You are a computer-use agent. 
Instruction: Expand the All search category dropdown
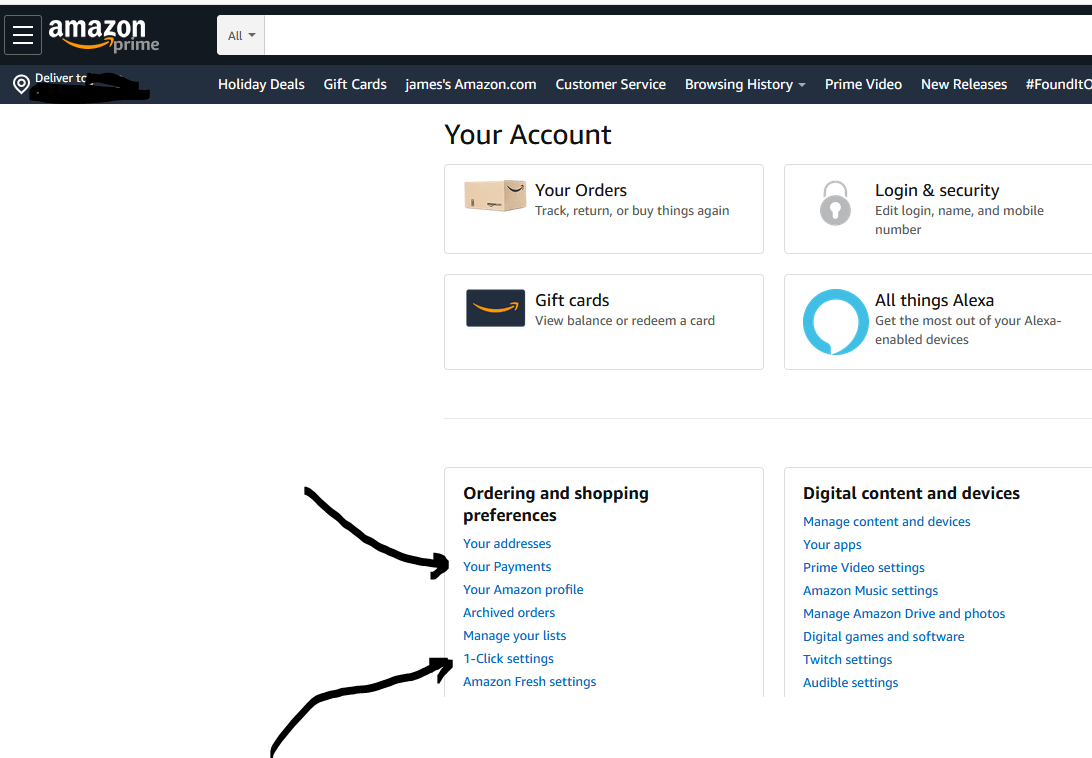tap(240, 33)
